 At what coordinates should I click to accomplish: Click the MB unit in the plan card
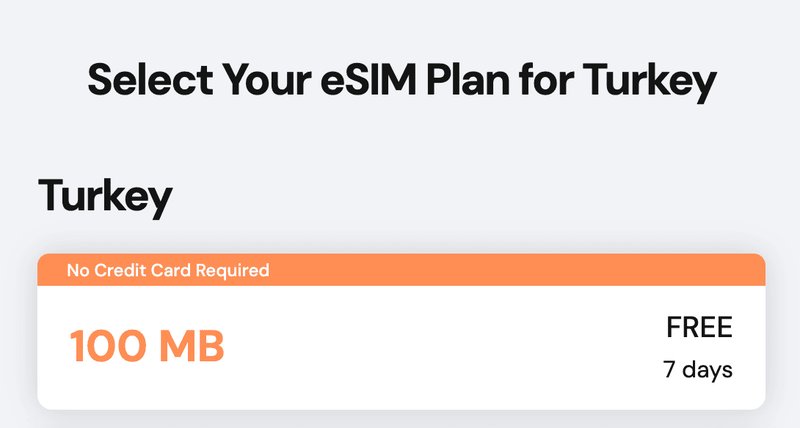[191, 346]
